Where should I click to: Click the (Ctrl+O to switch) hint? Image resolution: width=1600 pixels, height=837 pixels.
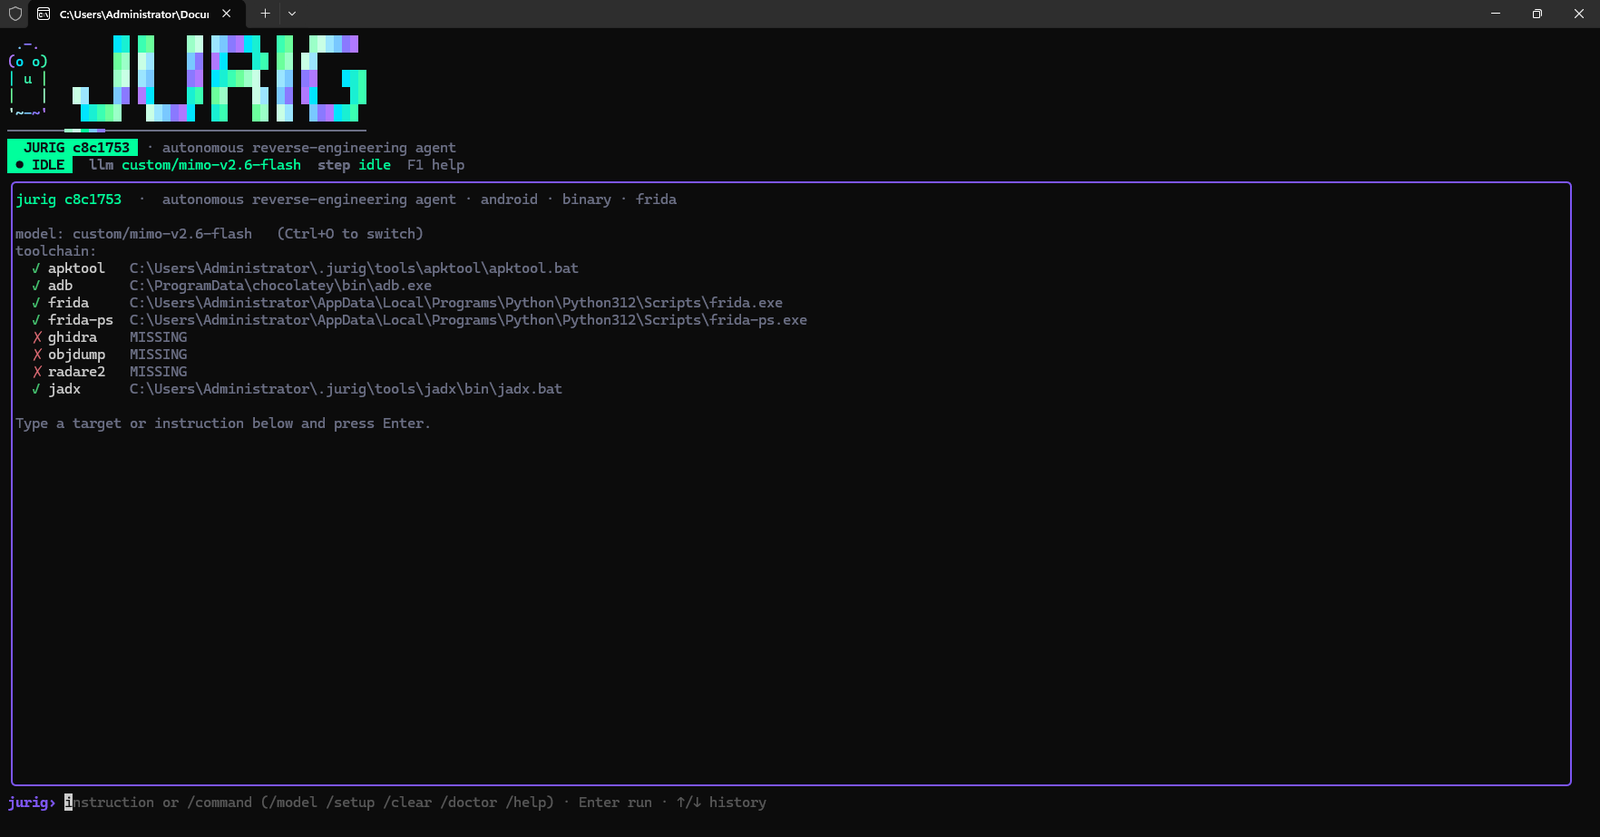click(x=350, y=234)
